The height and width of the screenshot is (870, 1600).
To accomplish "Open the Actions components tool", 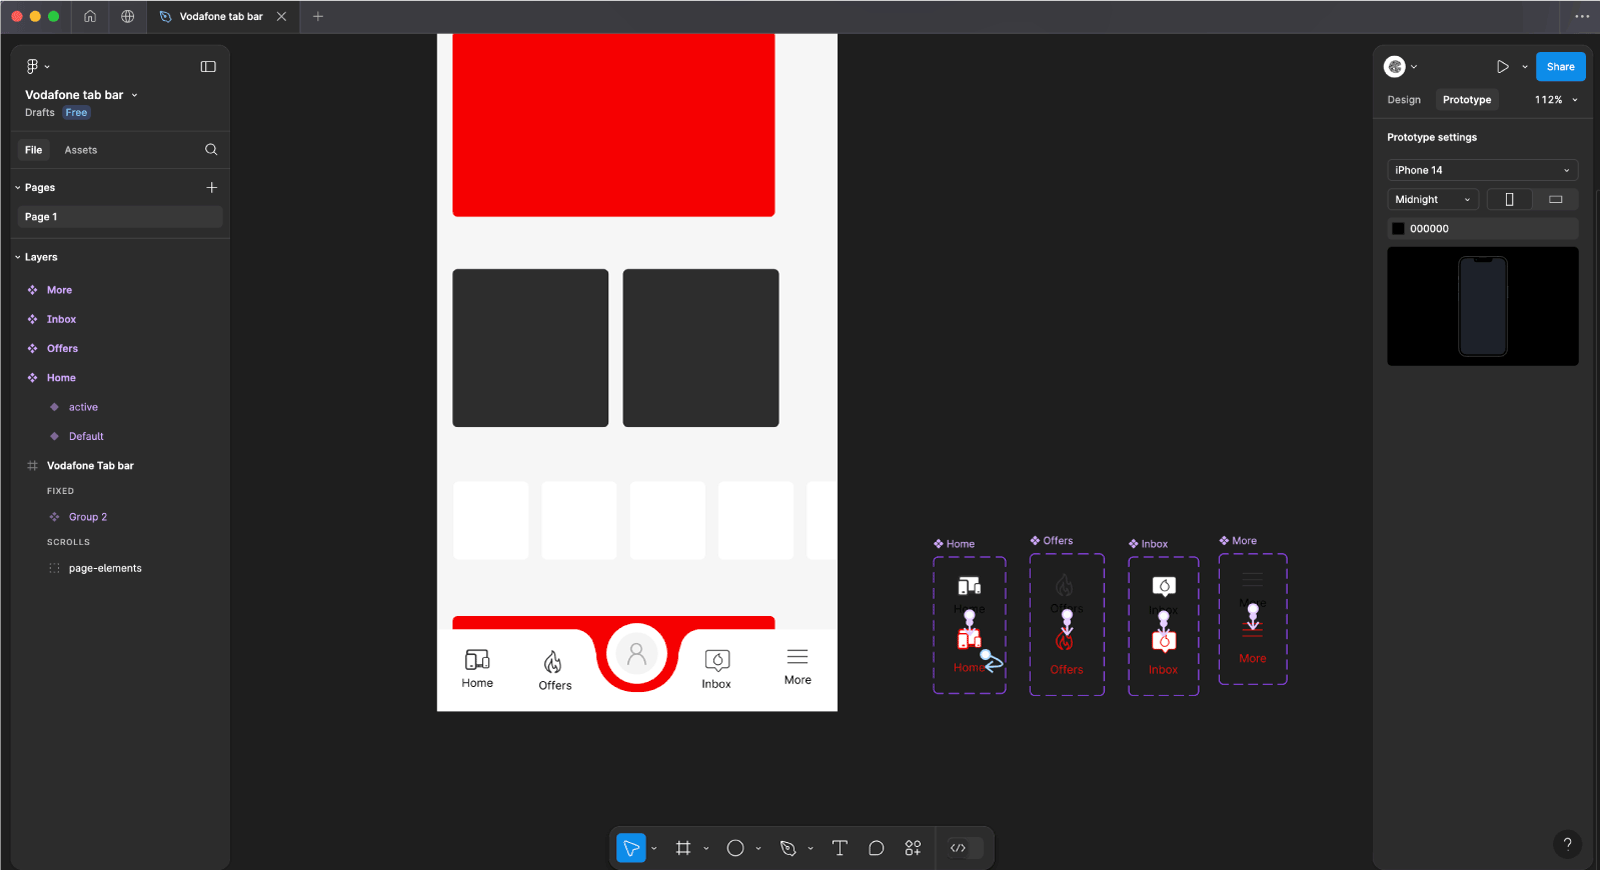I will point(913,848).
